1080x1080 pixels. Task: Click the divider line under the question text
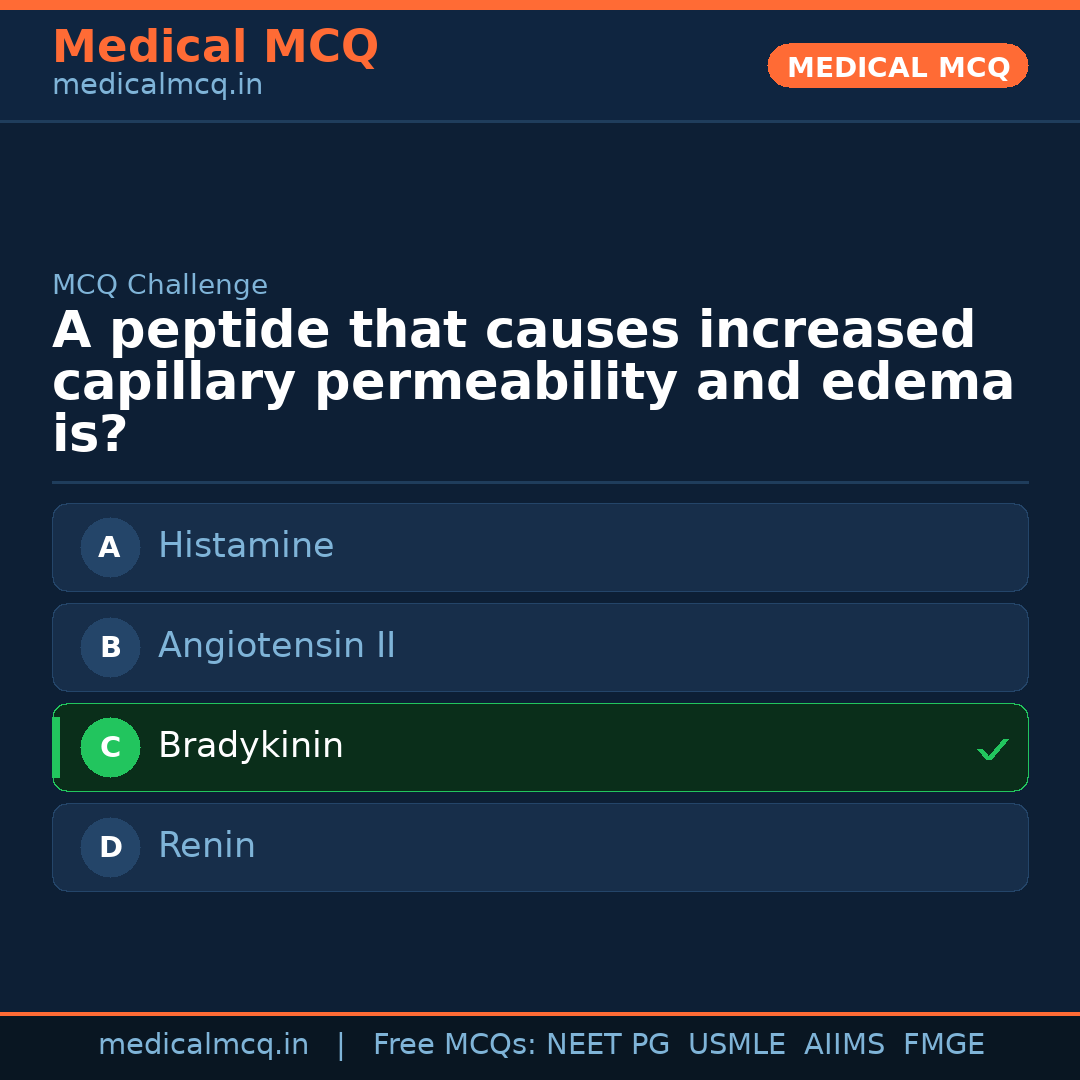(540, 483)
